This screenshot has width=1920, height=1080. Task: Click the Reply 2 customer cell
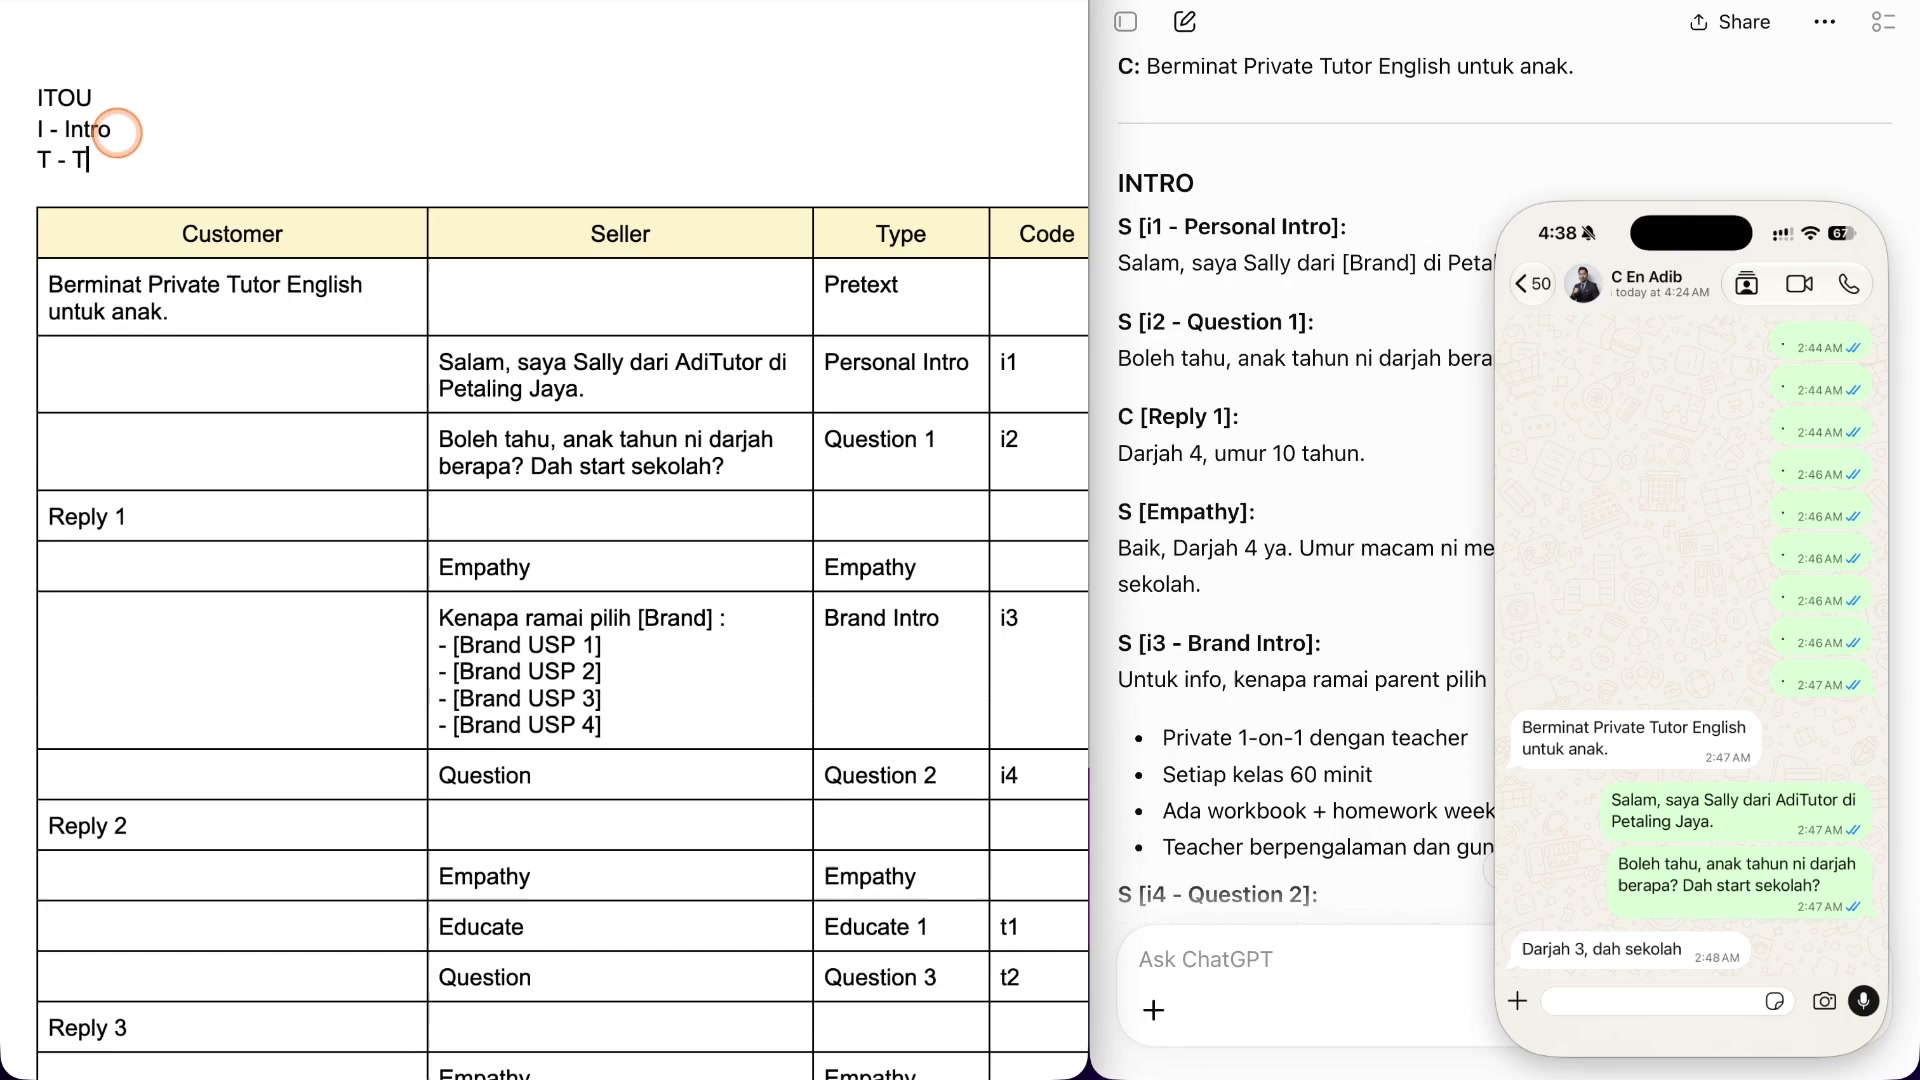click(232, 825)
